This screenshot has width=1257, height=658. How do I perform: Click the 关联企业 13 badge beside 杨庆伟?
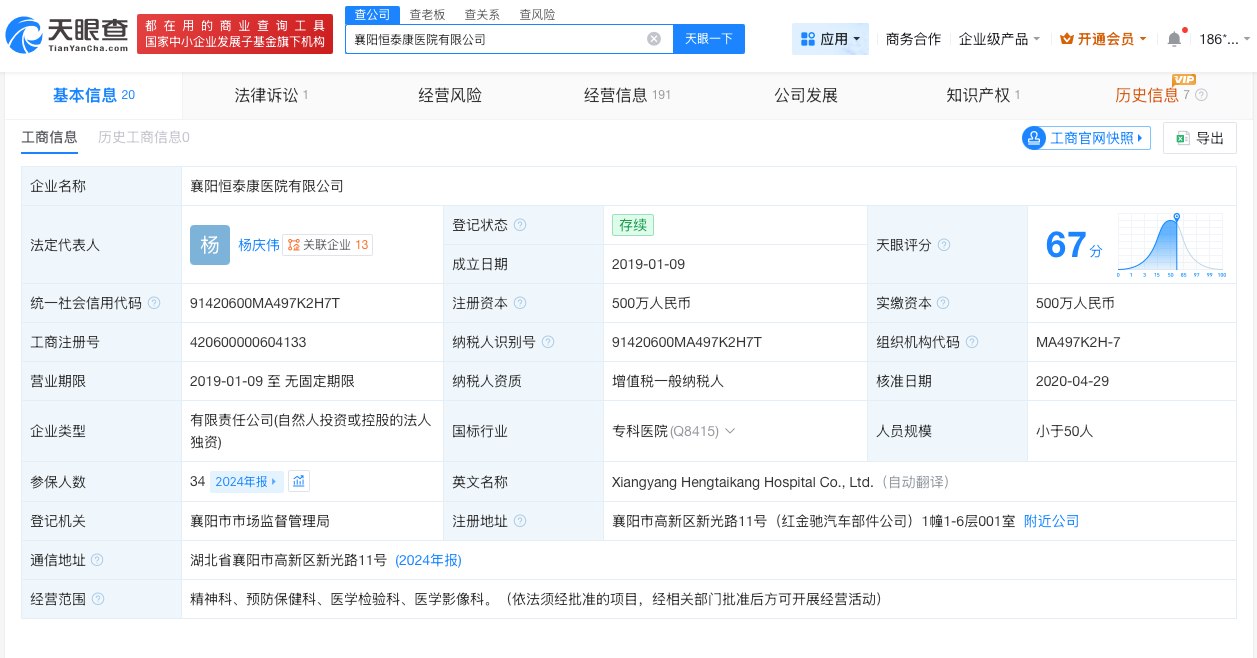329,245
